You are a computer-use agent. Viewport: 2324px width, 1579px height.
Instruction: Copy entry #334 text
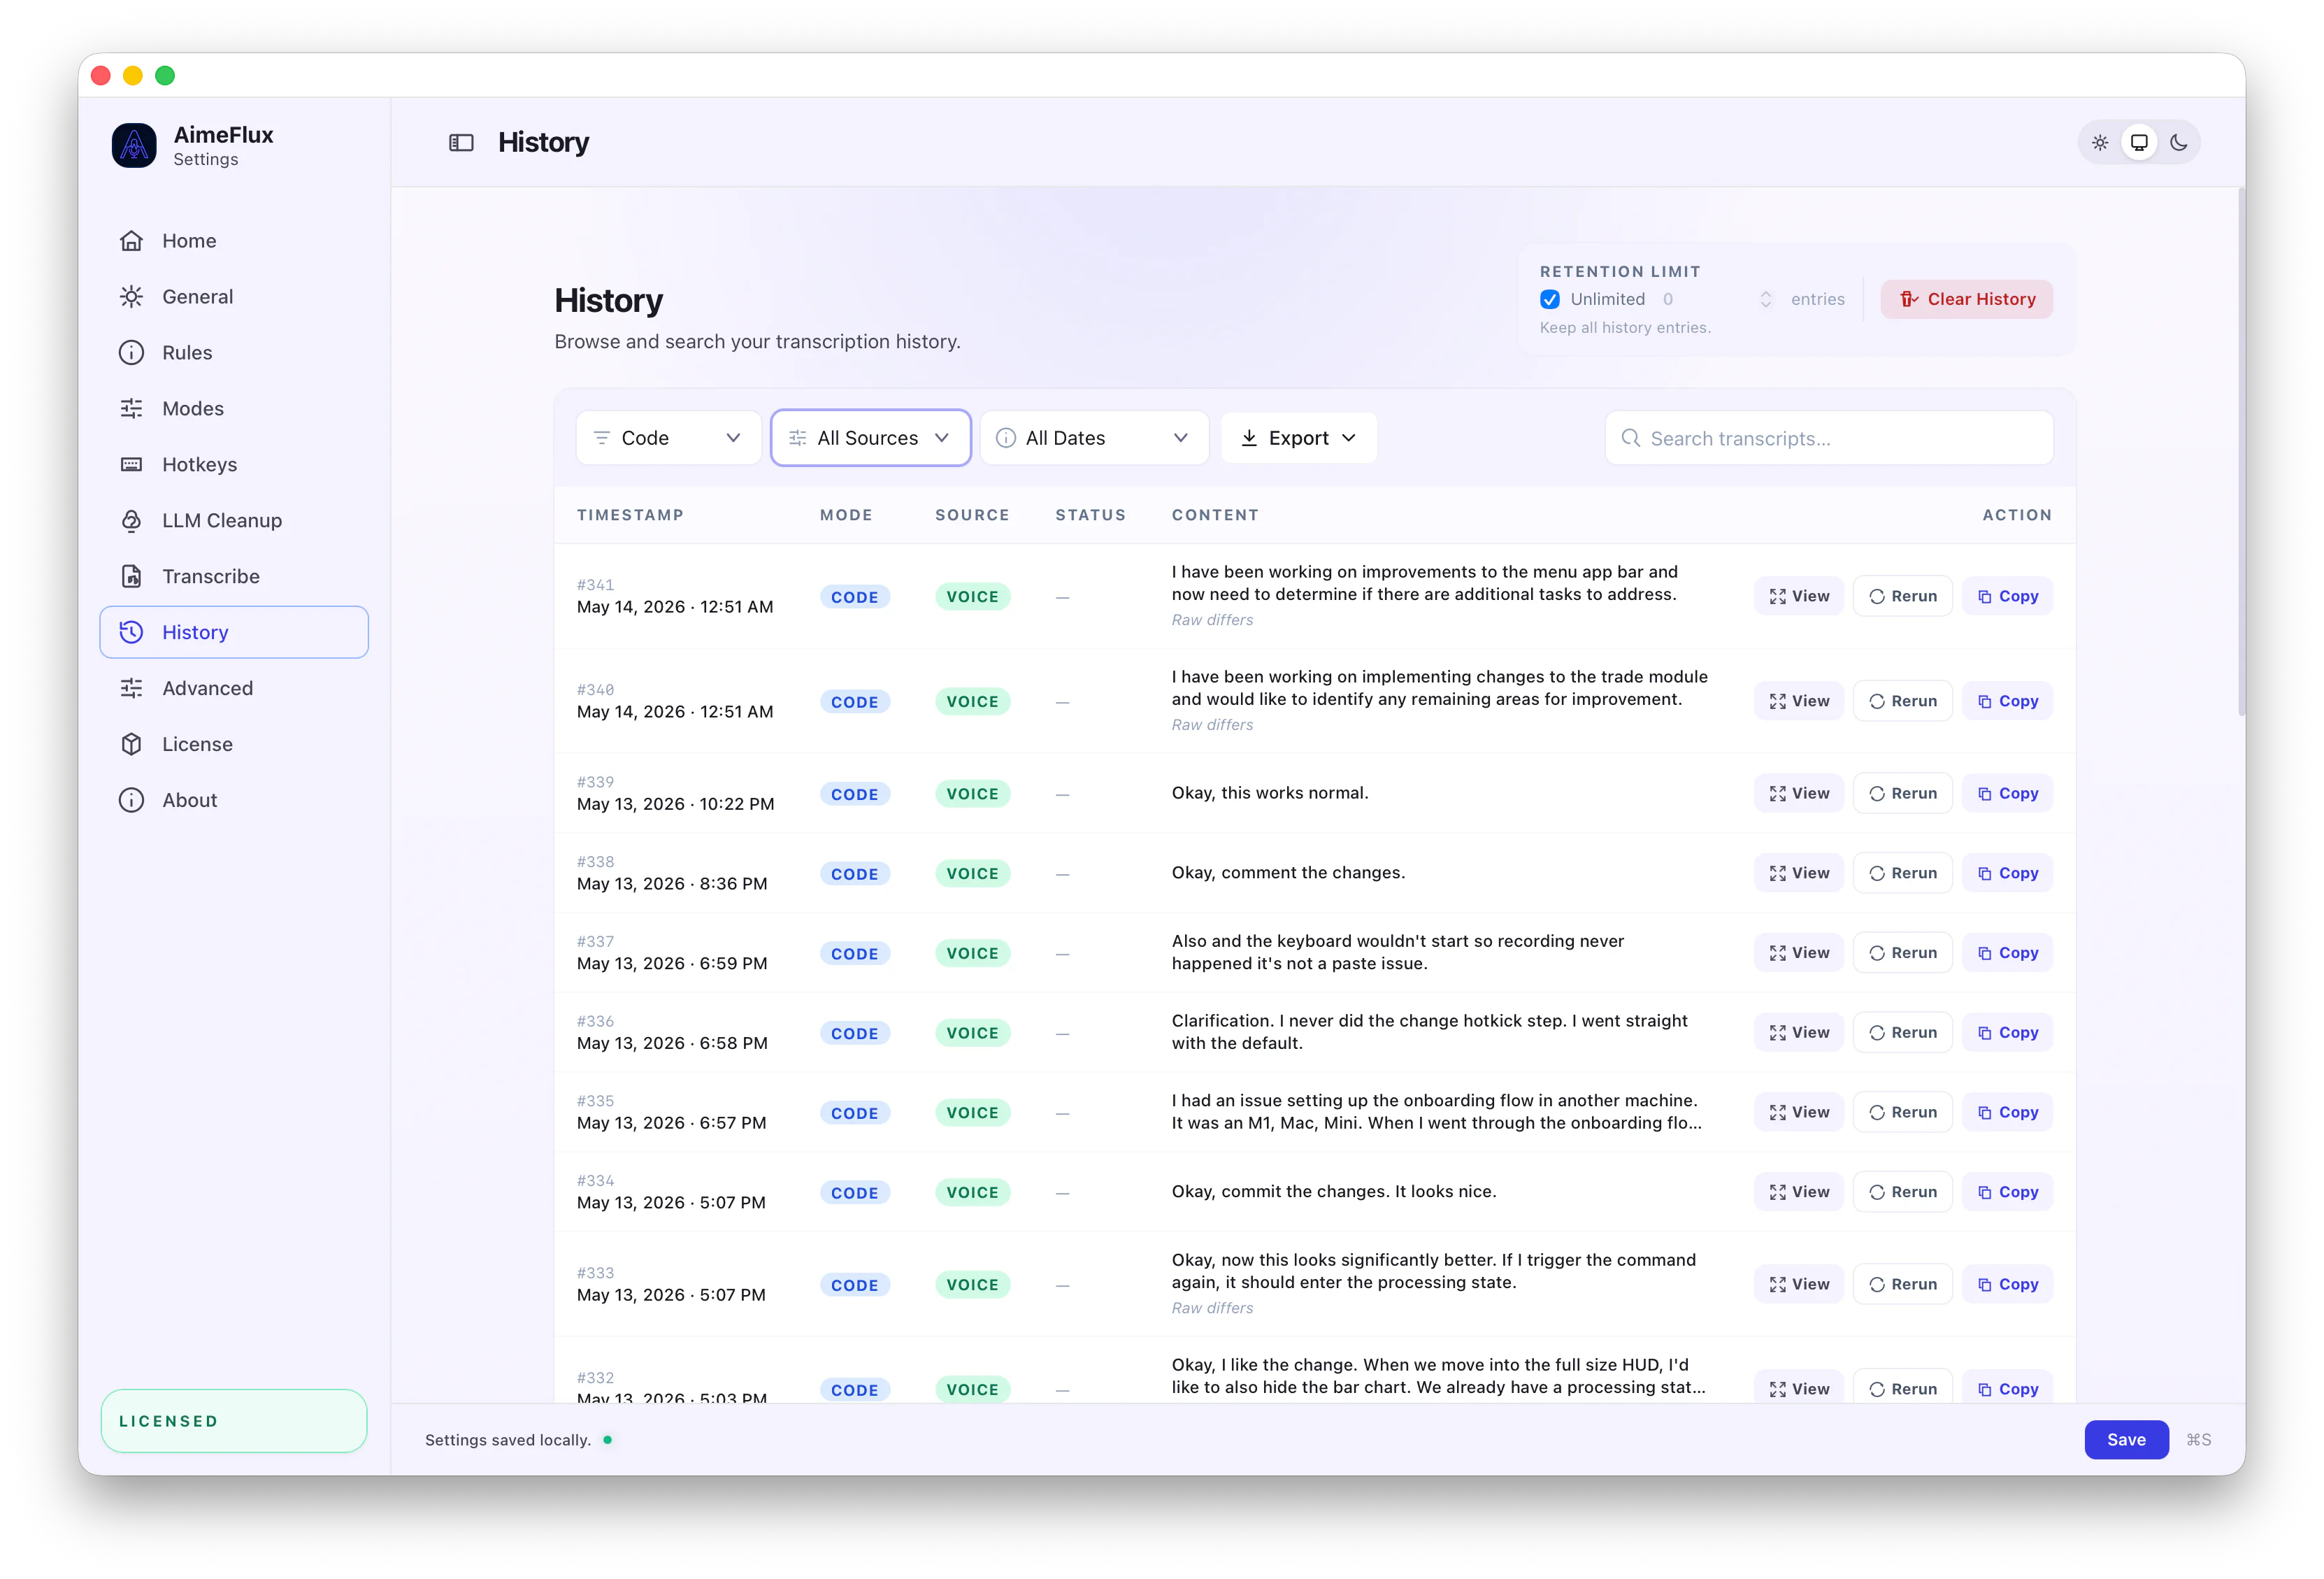(x=2007, y=1193)
